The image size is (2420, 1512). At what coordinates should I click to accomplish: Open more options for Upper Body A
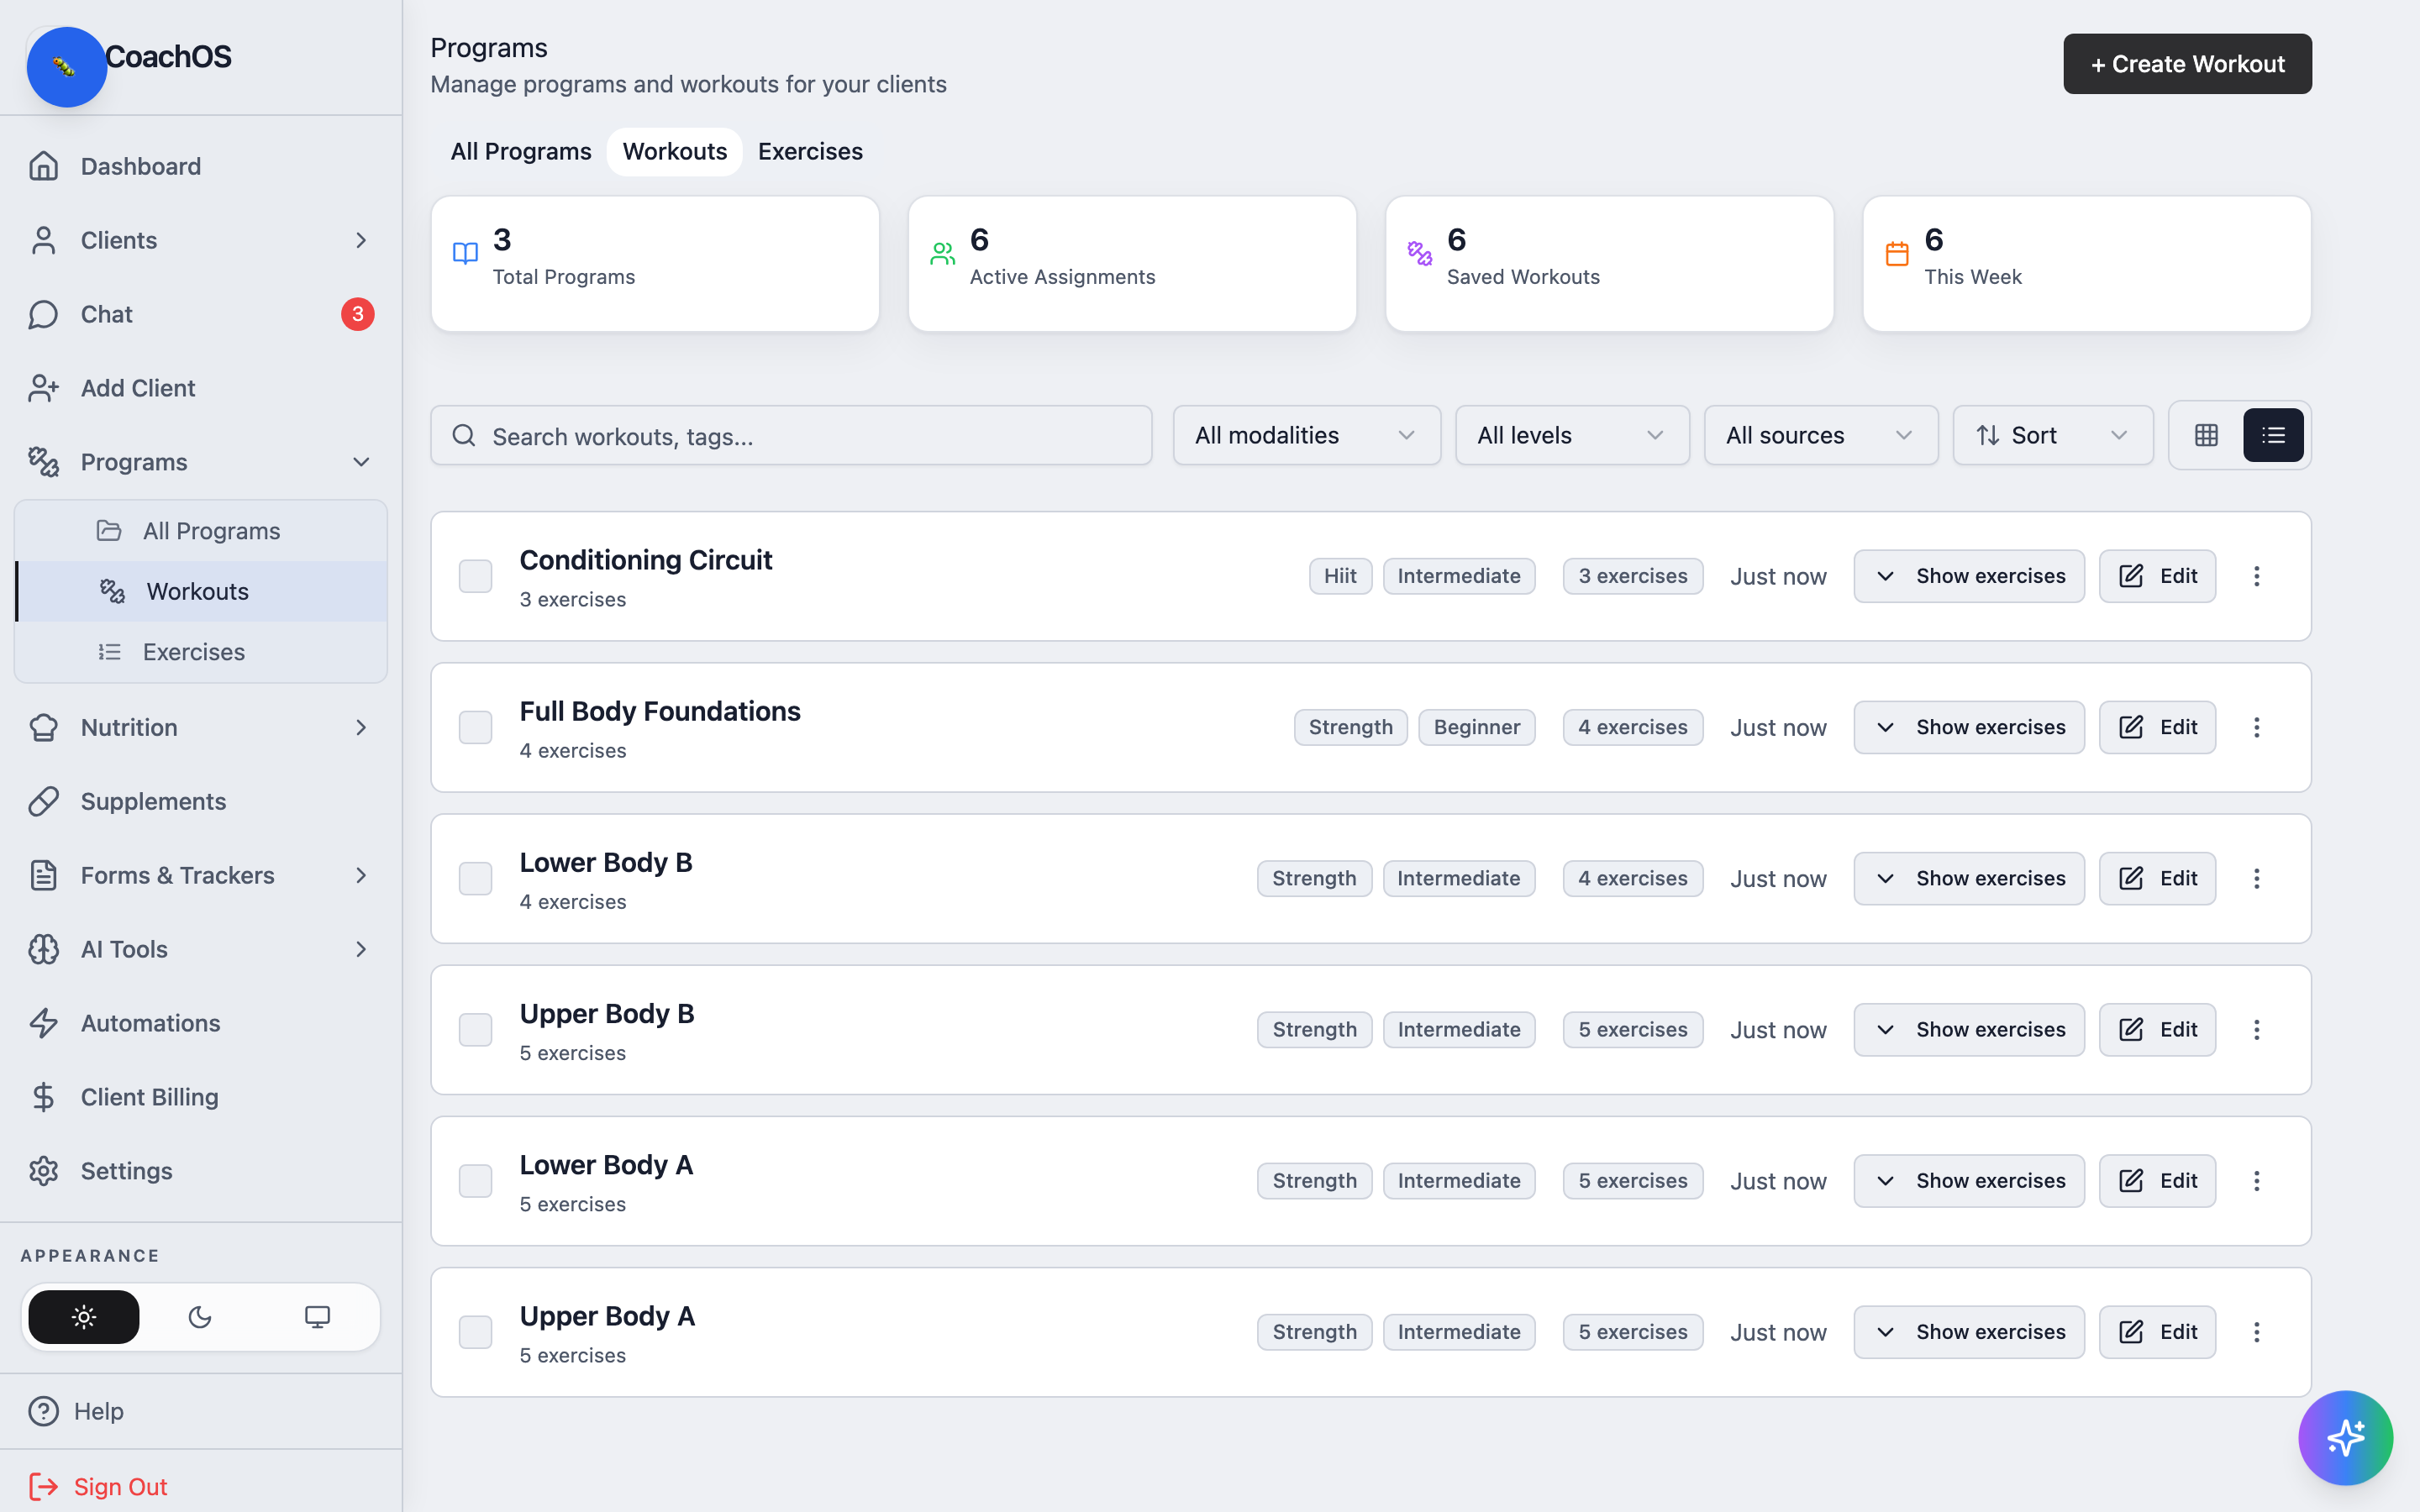[x=2256, y=1332]
